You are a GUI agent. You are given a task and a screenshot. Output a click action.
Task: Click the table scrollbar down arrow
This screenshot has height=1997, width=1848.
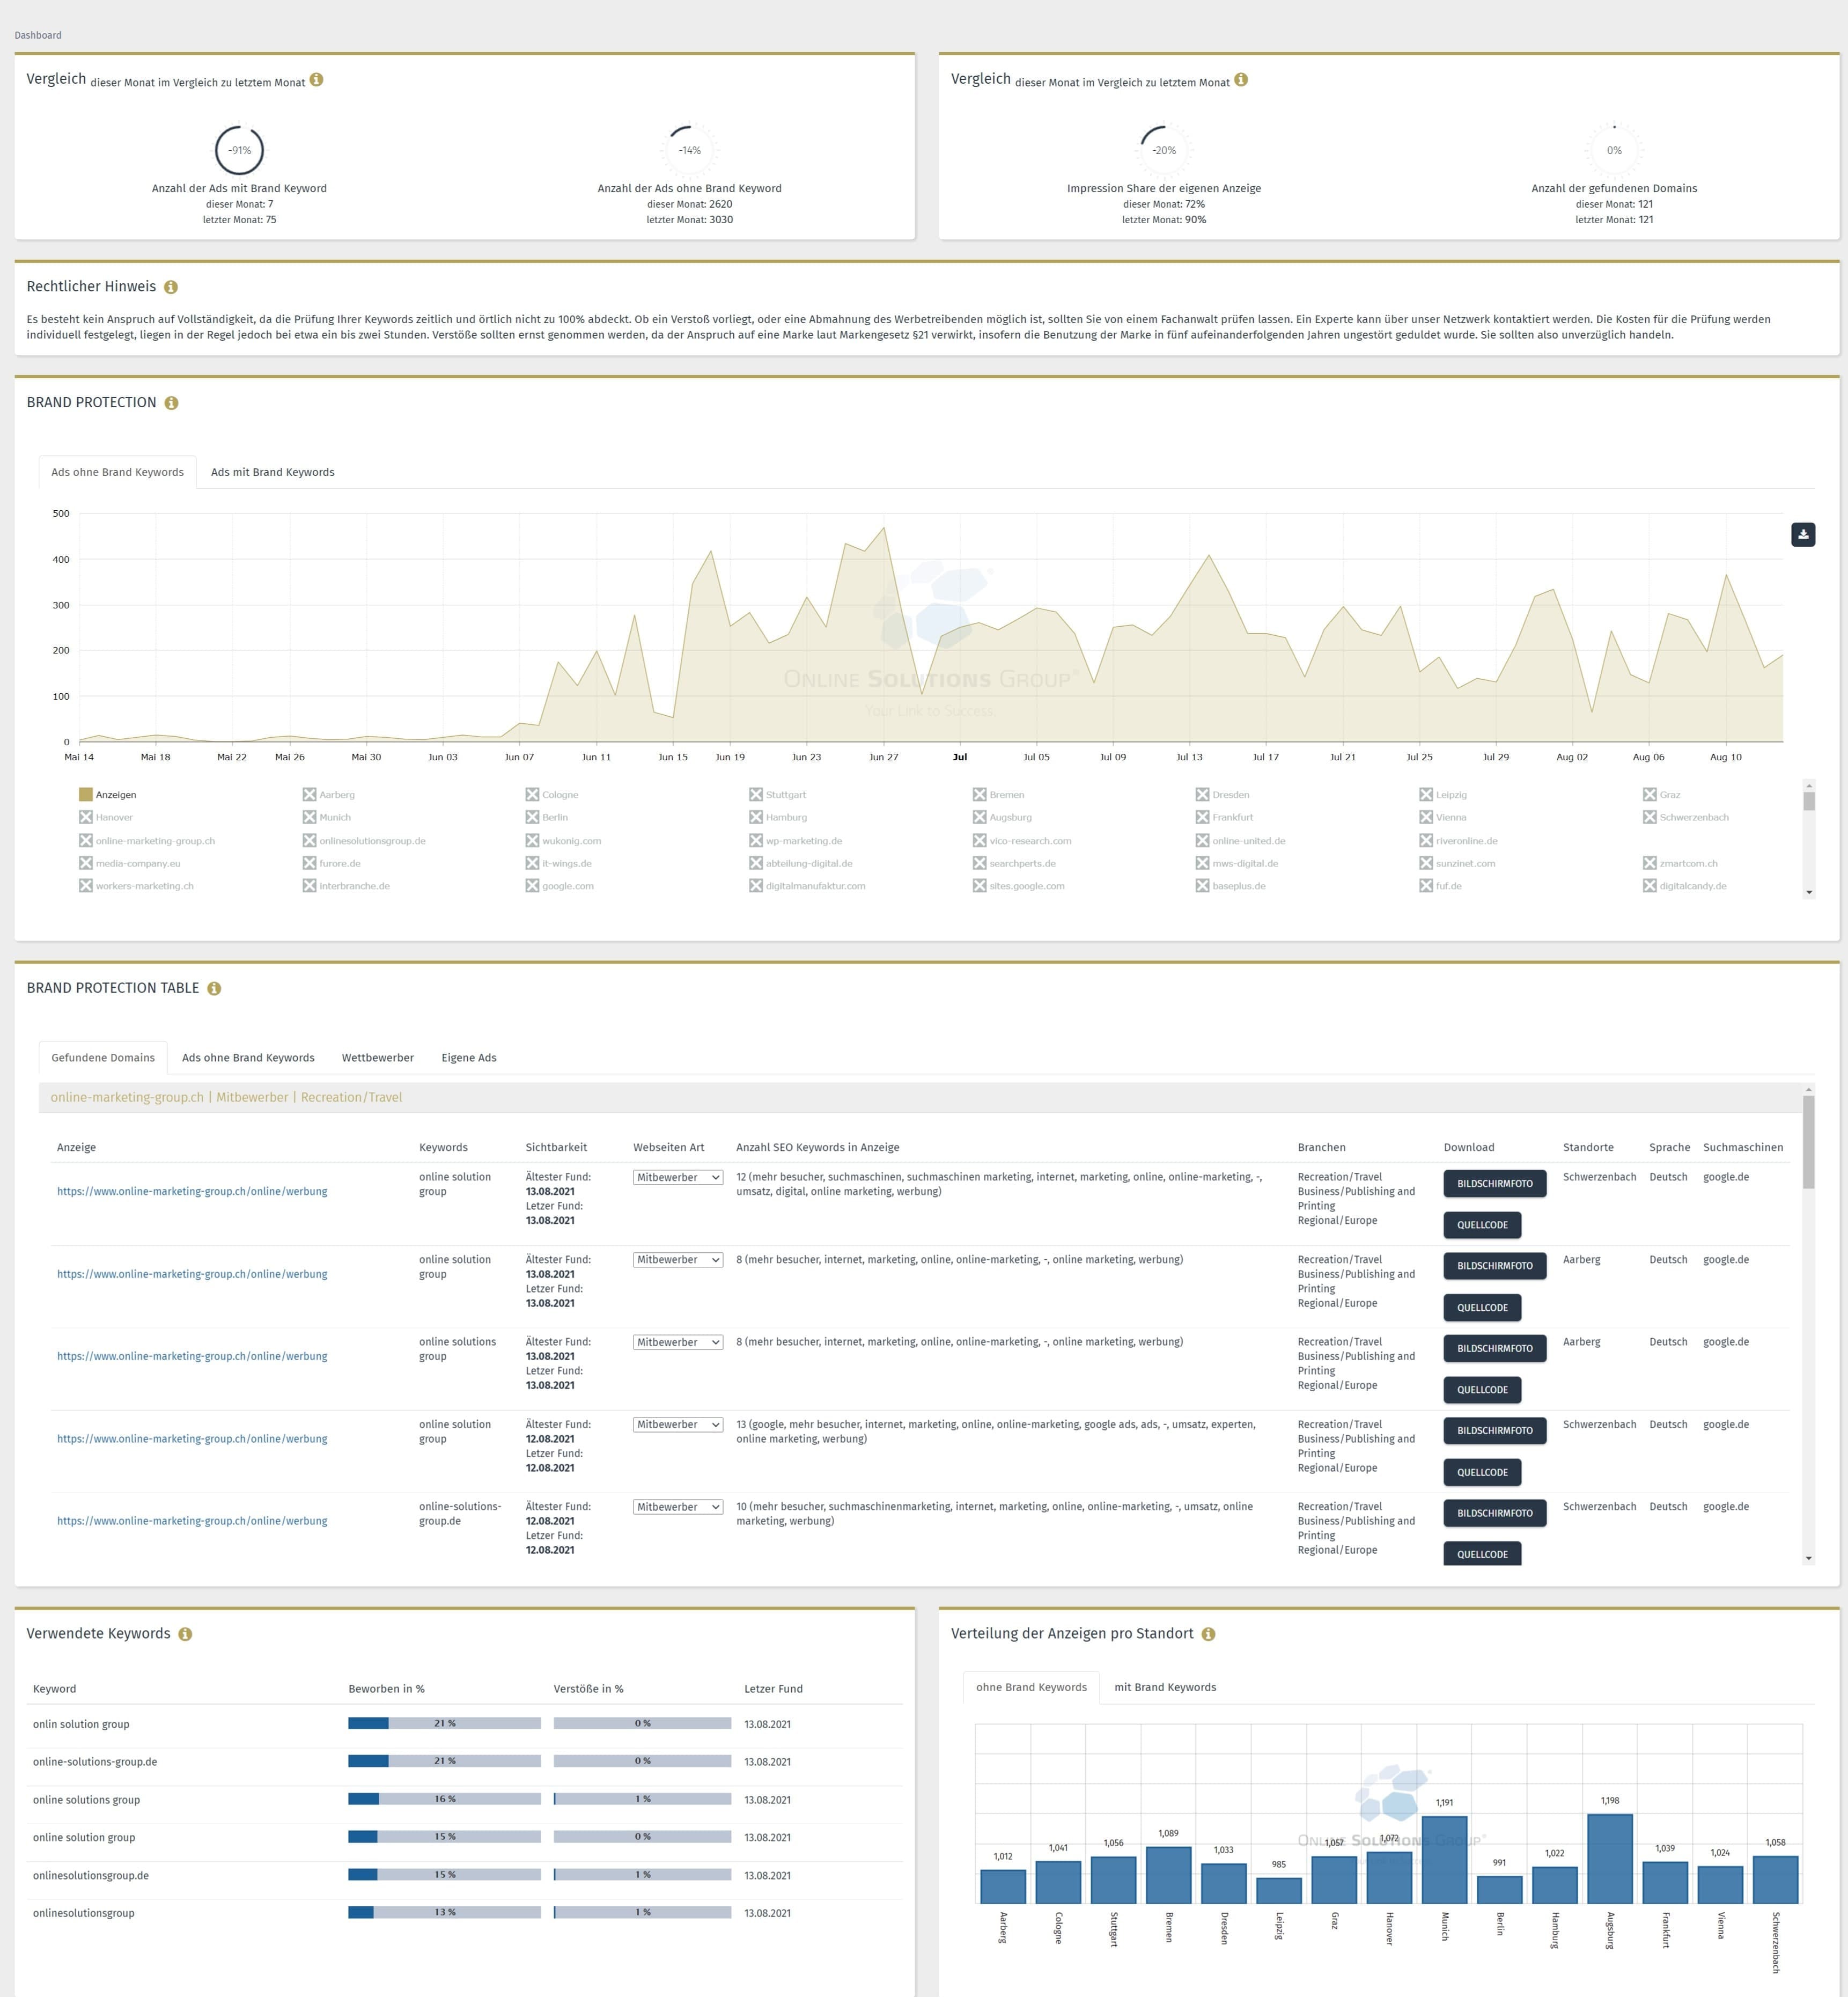tap(1809, 1558)
